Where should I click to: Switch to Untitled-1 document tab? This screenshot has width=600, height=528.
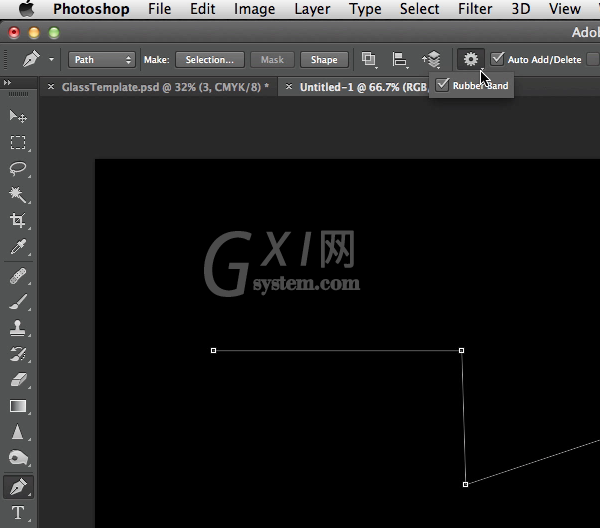364,87
